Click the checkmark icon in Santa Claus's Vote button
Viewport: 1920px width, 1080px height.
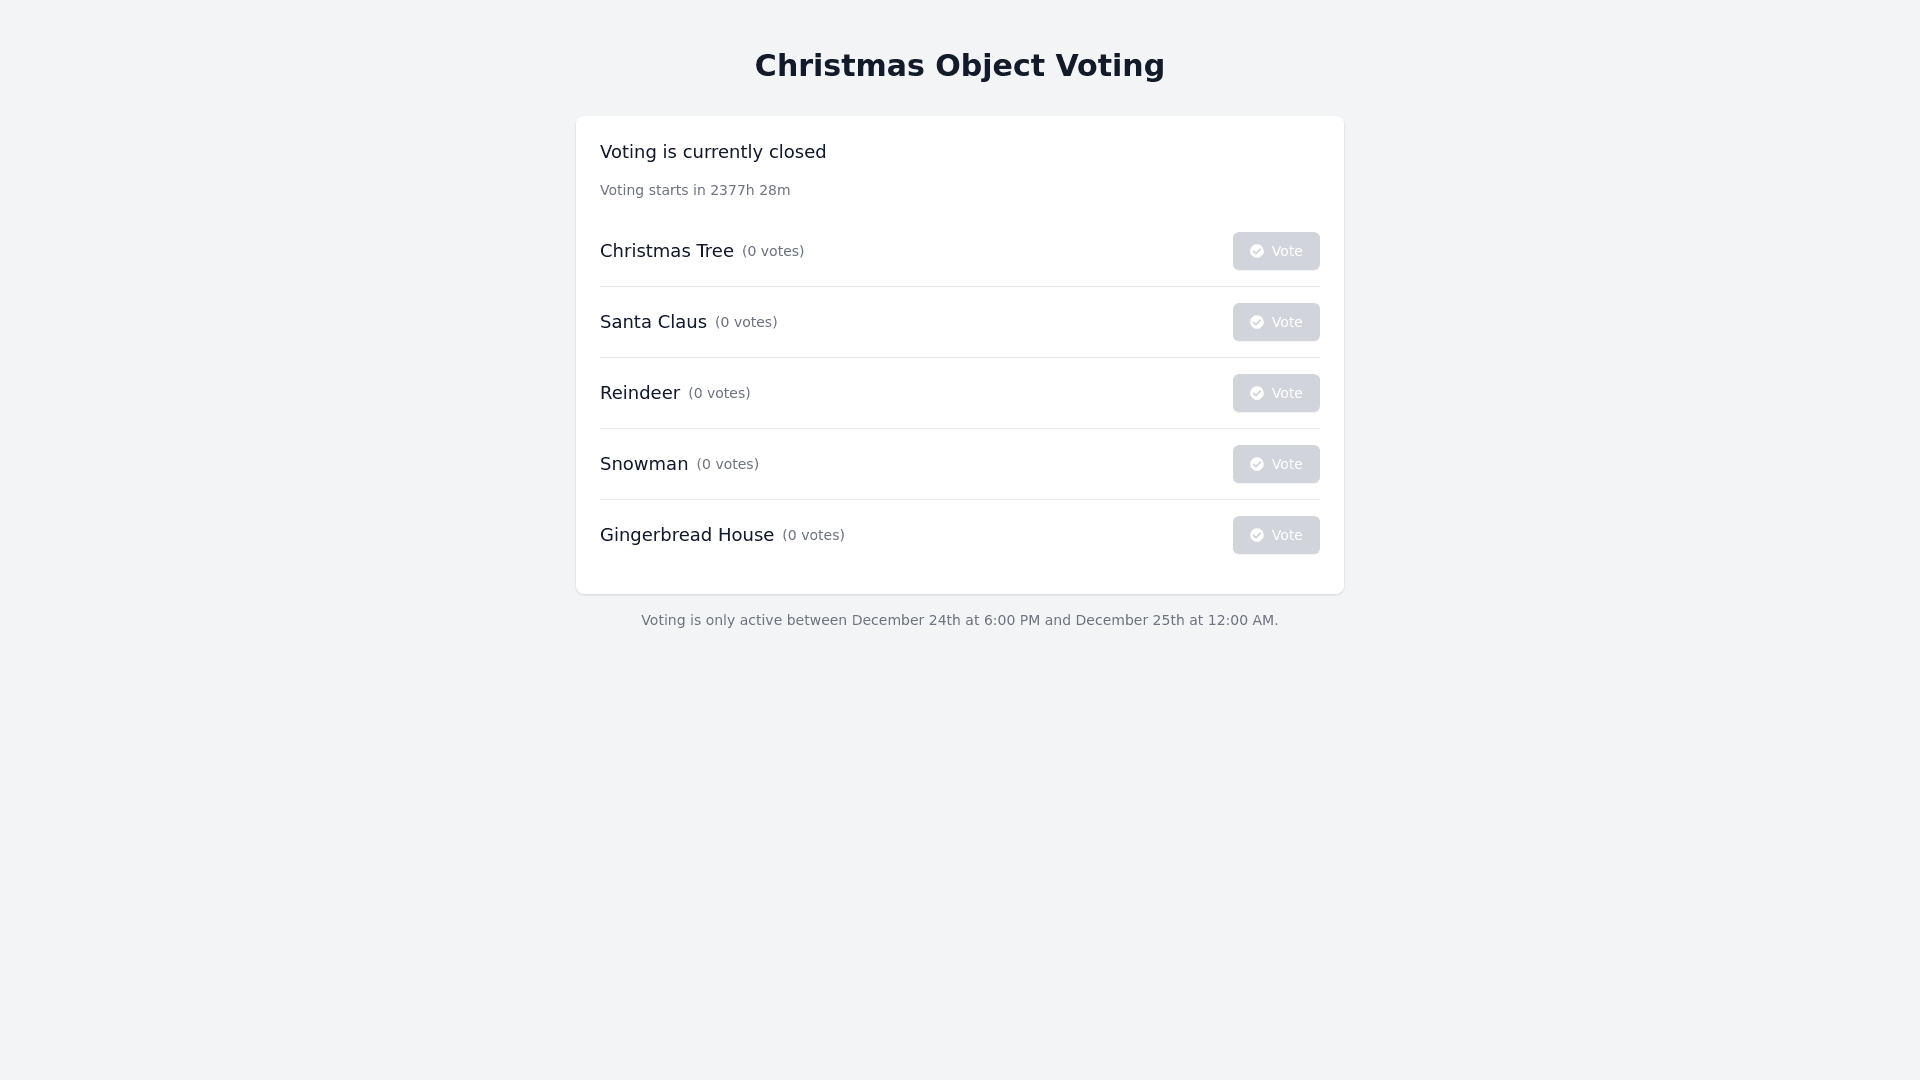[x=1257, y=322]
